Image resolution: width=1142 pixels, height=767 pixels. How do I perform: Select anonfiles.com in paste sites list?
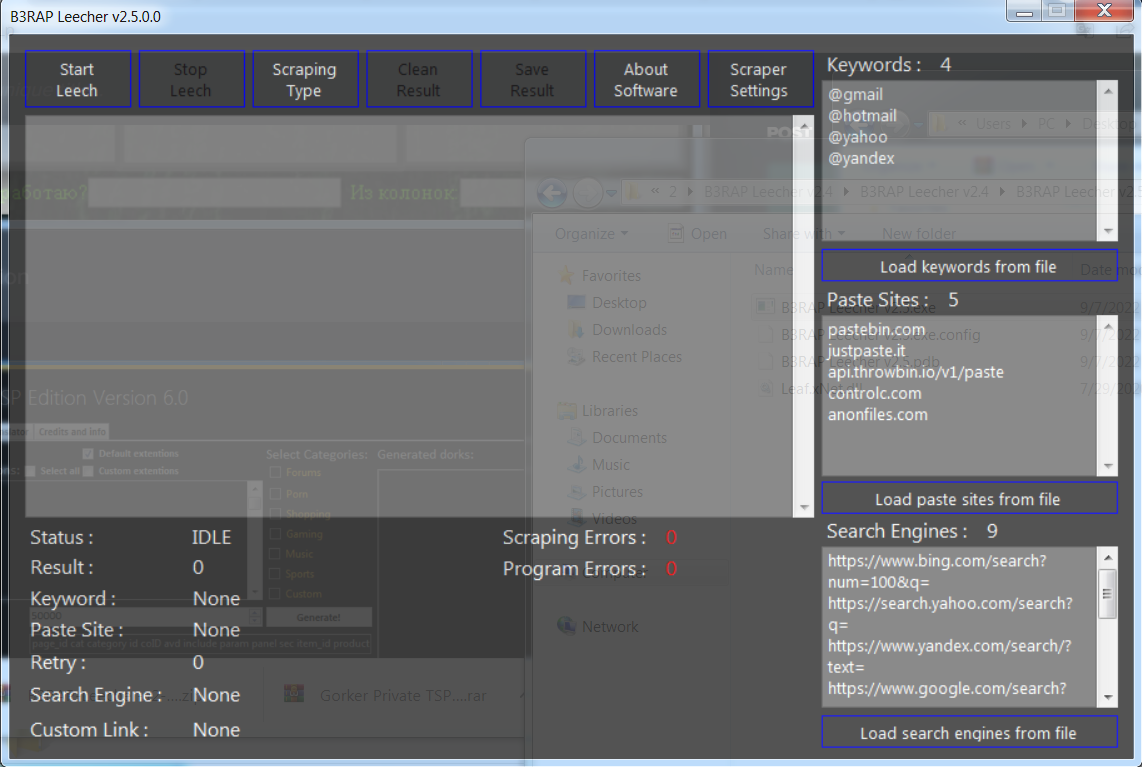pyautogui.click(x=878, y=414)
